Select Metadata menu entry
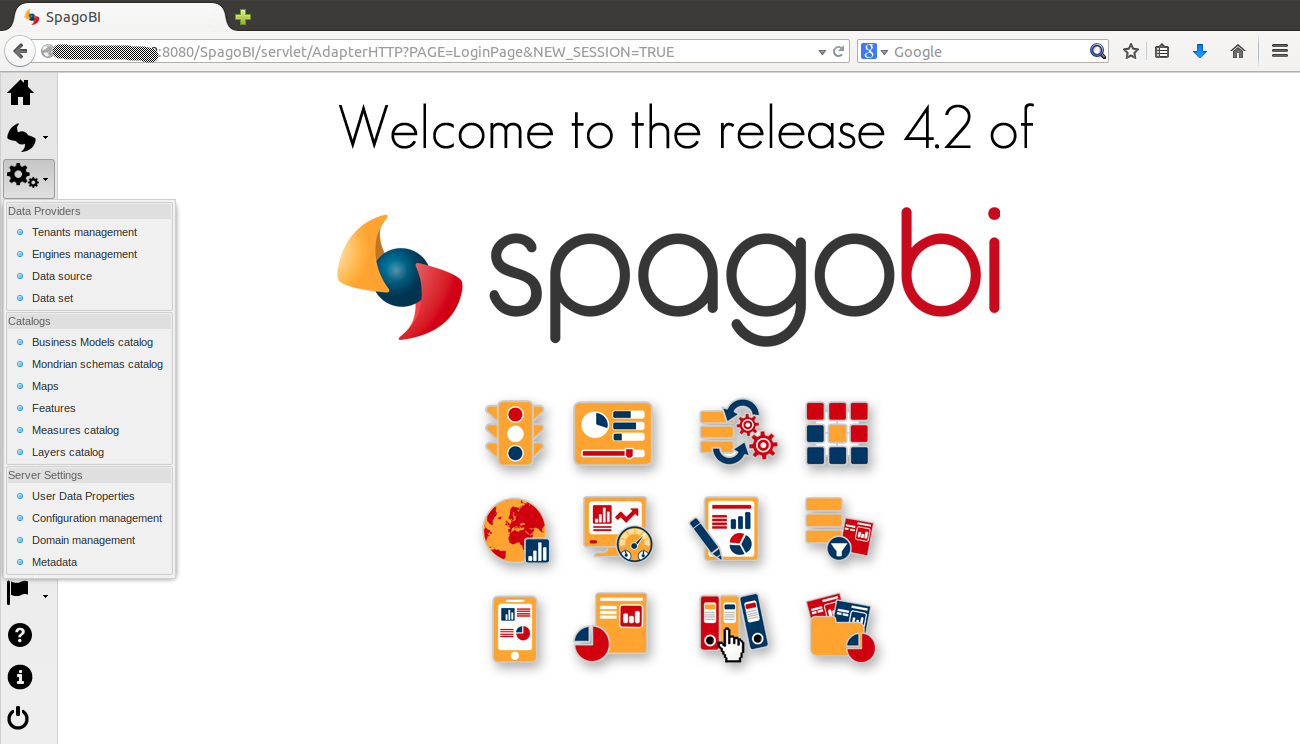The width and height of the screenshot is (1300, 744). pos(54,562)
